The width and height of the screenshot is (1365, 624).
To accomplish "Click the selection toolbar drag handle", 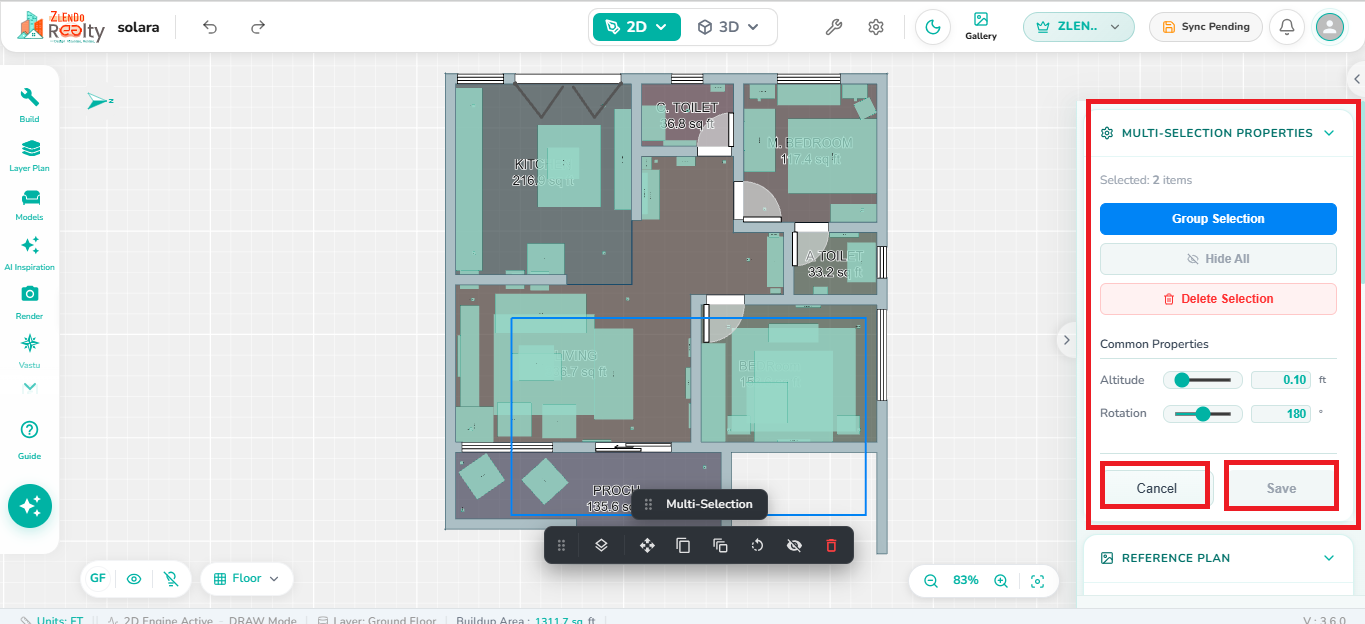I will pyautogui.click(x=561, y=545).
